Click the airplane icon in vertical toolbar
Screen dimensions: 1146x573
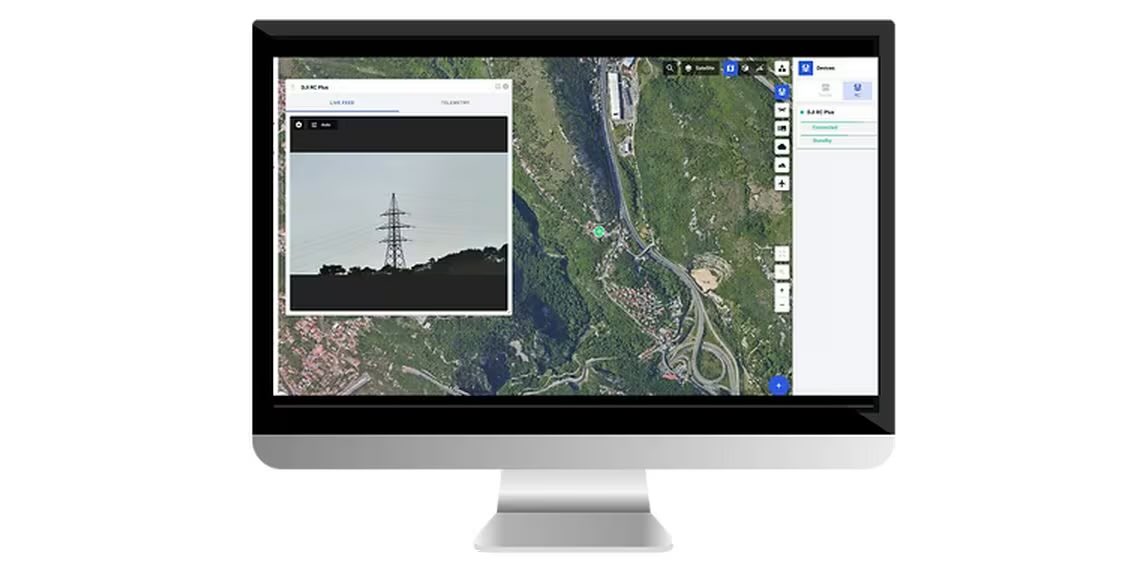click(782, 183)
